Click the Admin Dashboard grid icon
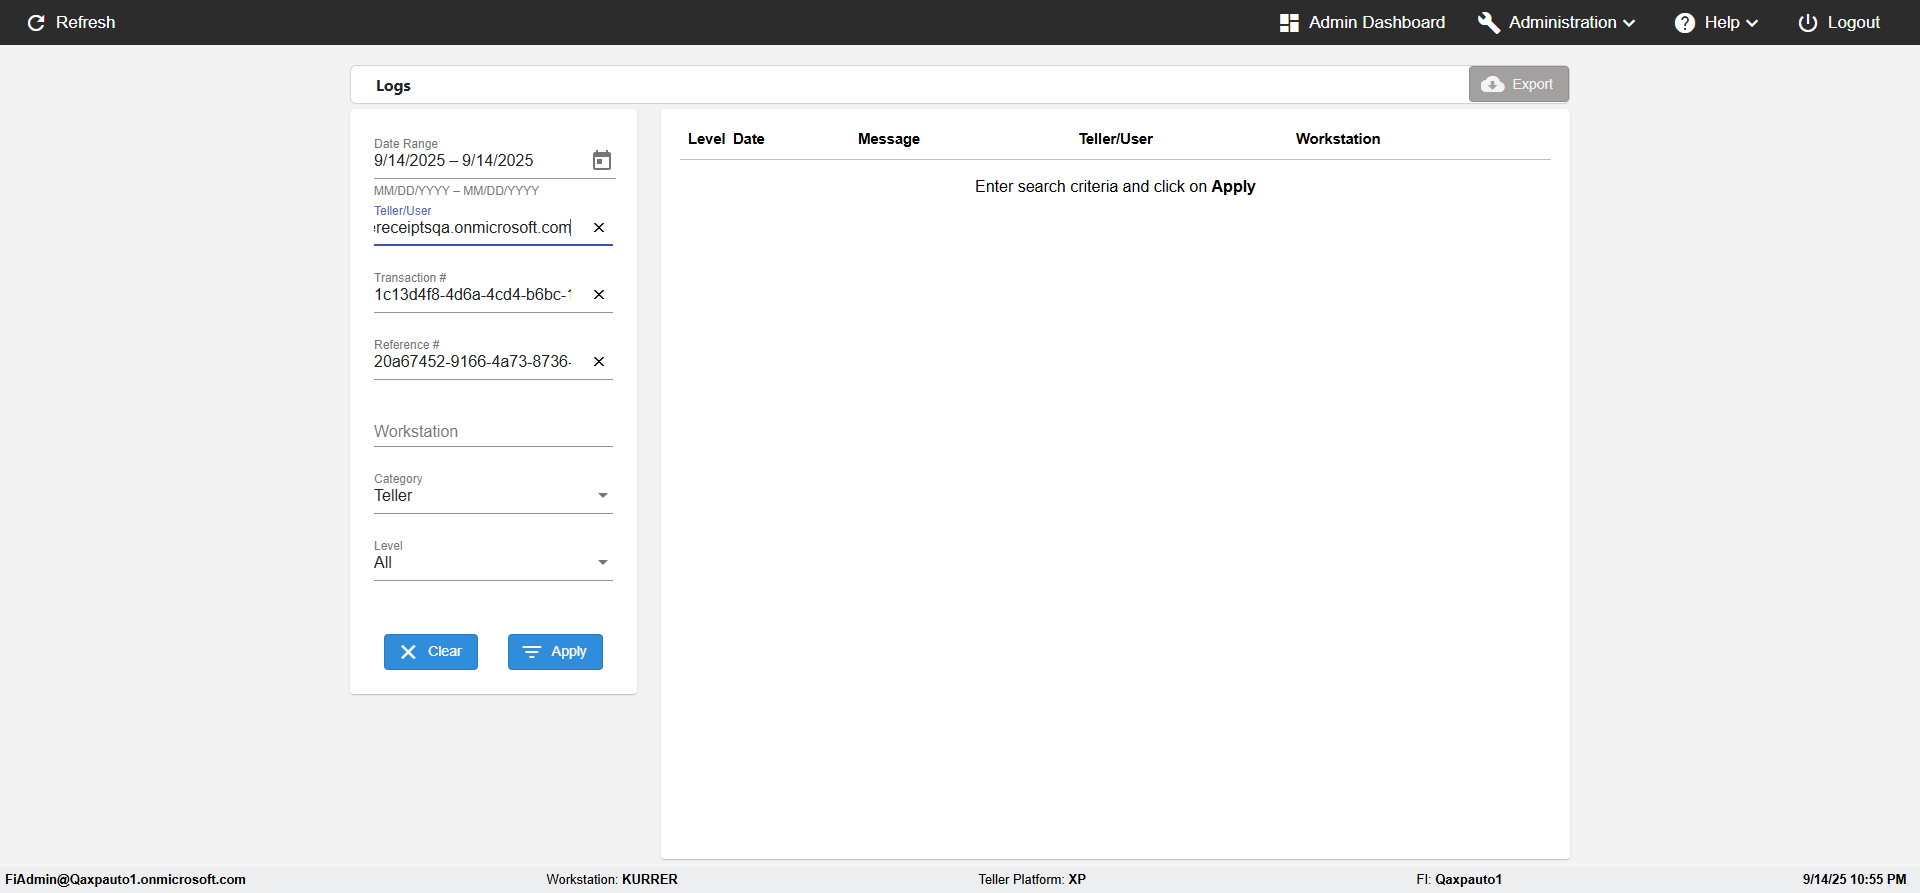The width and height of the screenshot is (1920, 893). 1289,23
